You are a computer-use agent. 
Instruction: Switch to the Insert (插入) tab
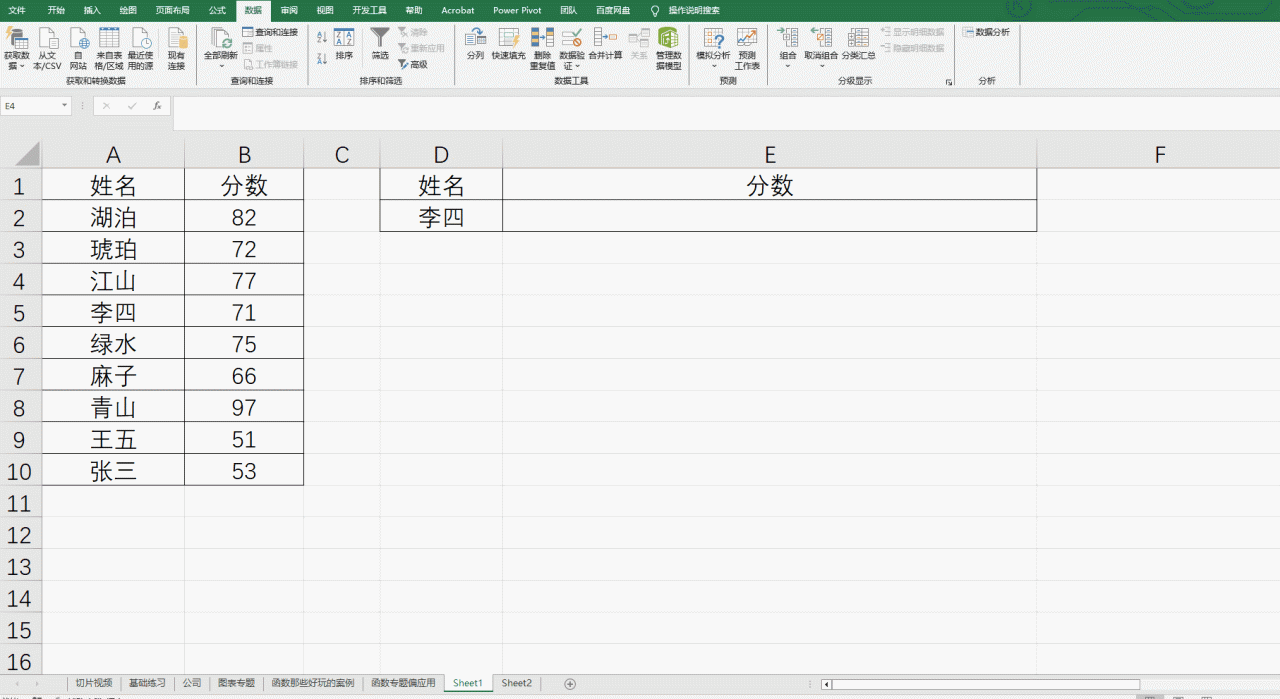point(92,10)
